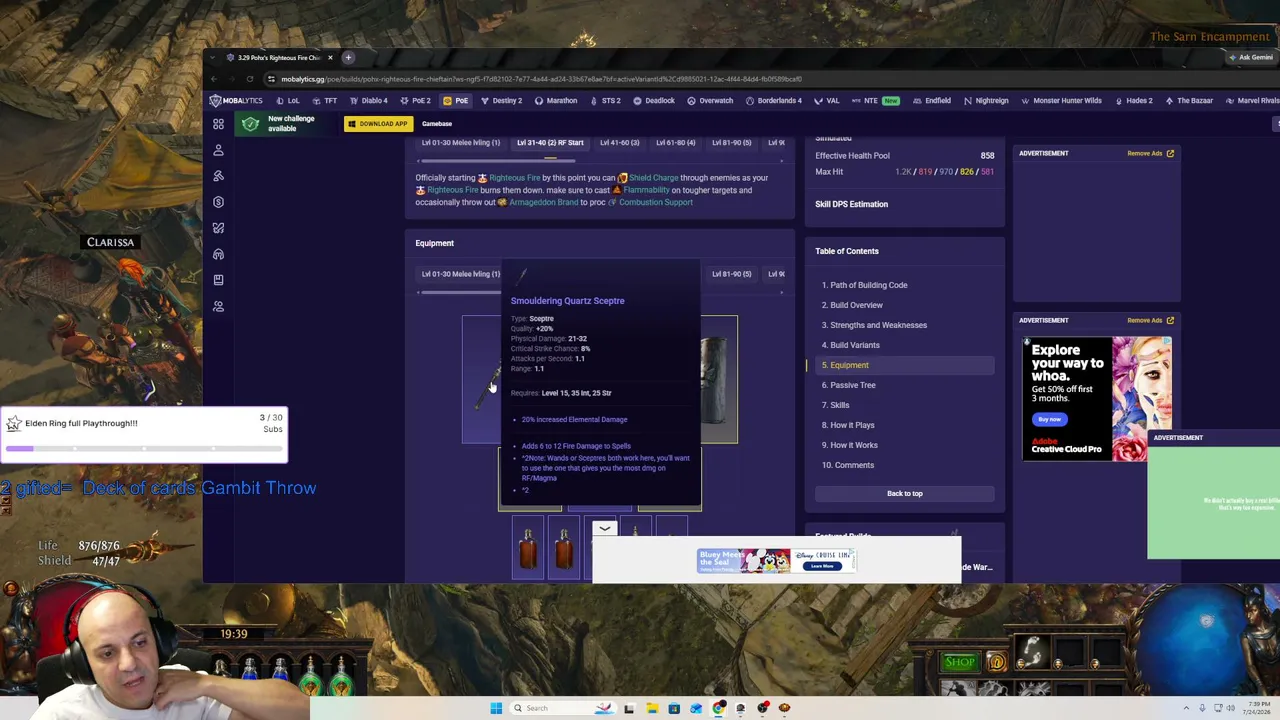Select the Equipment section Lvl 01-30 Melee lvling tab
The width and height of the screenshot is (1280, 720).
point(460,274)
